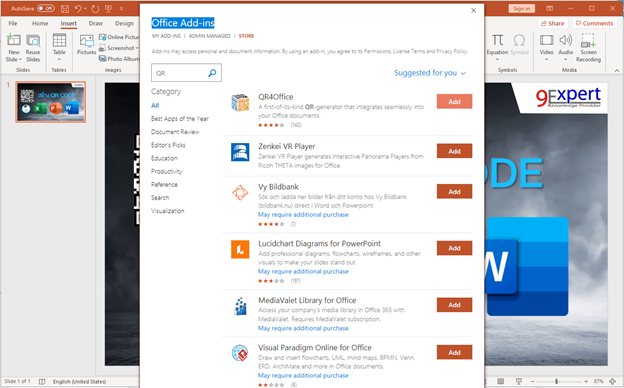Click the magnifier search icon
Image resolution: width=624 pixels, height=388 pixels.
(x=213, y=73)
